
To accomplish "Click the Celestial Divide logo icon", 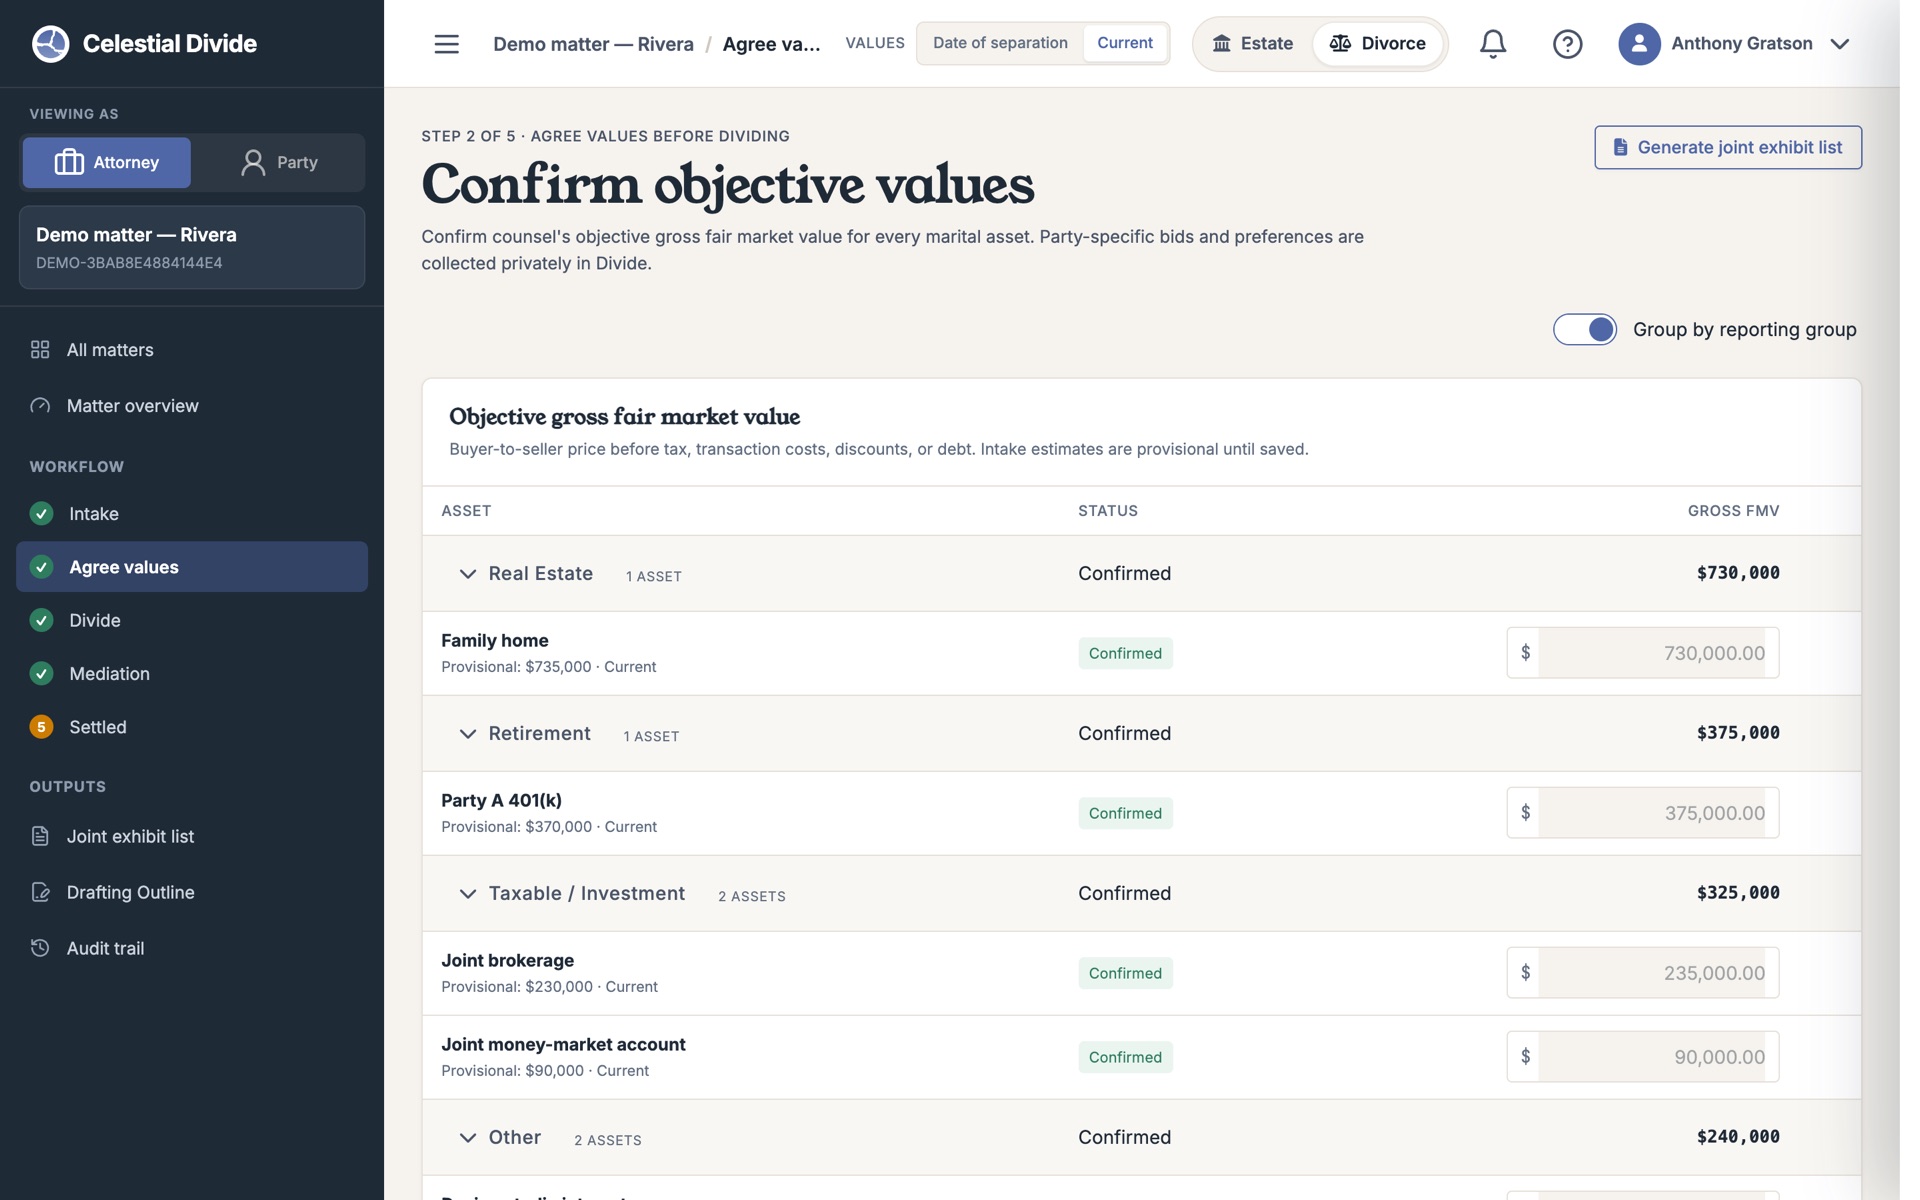I will 50,43.
